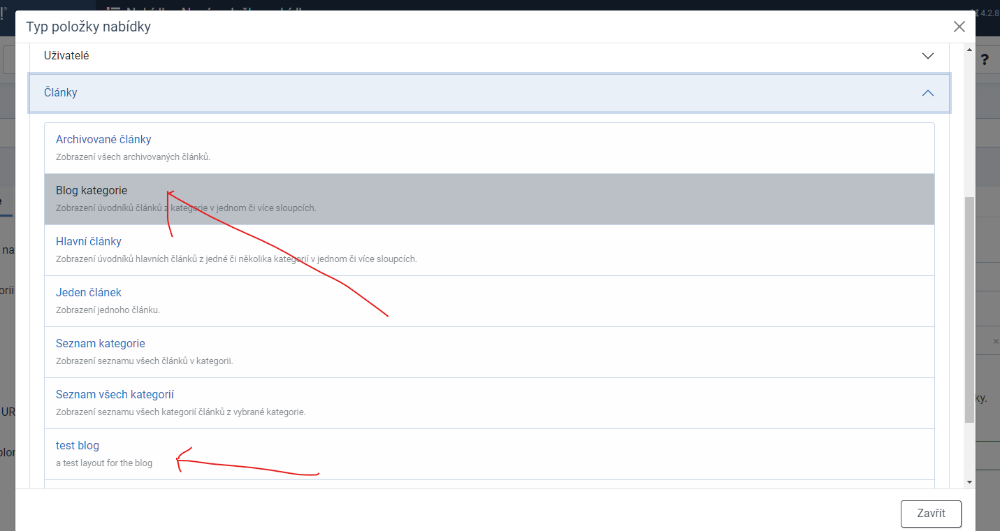Choose Seznam všech kategorií item type
The image size is (1000, 531).
pyautogui.click(x=115, y=394)
